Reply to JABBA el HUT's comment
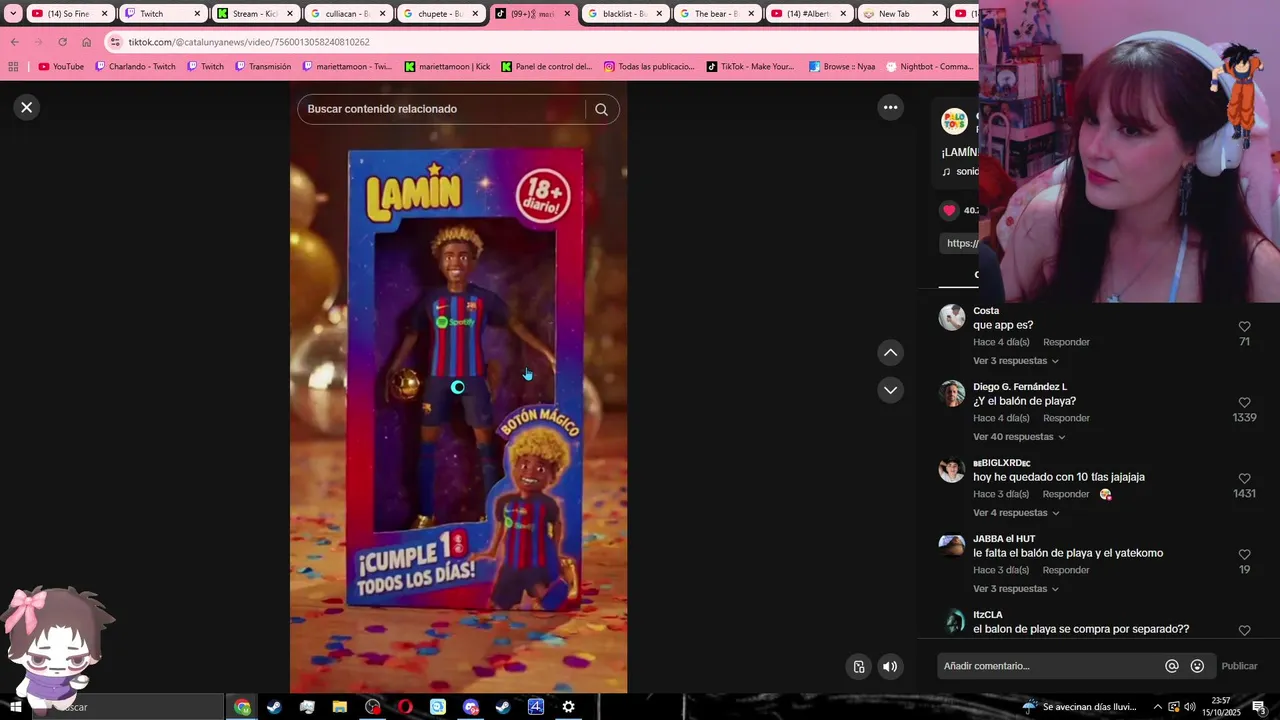Viewport: 1280px width, 720px height. tap(1066, 570)
